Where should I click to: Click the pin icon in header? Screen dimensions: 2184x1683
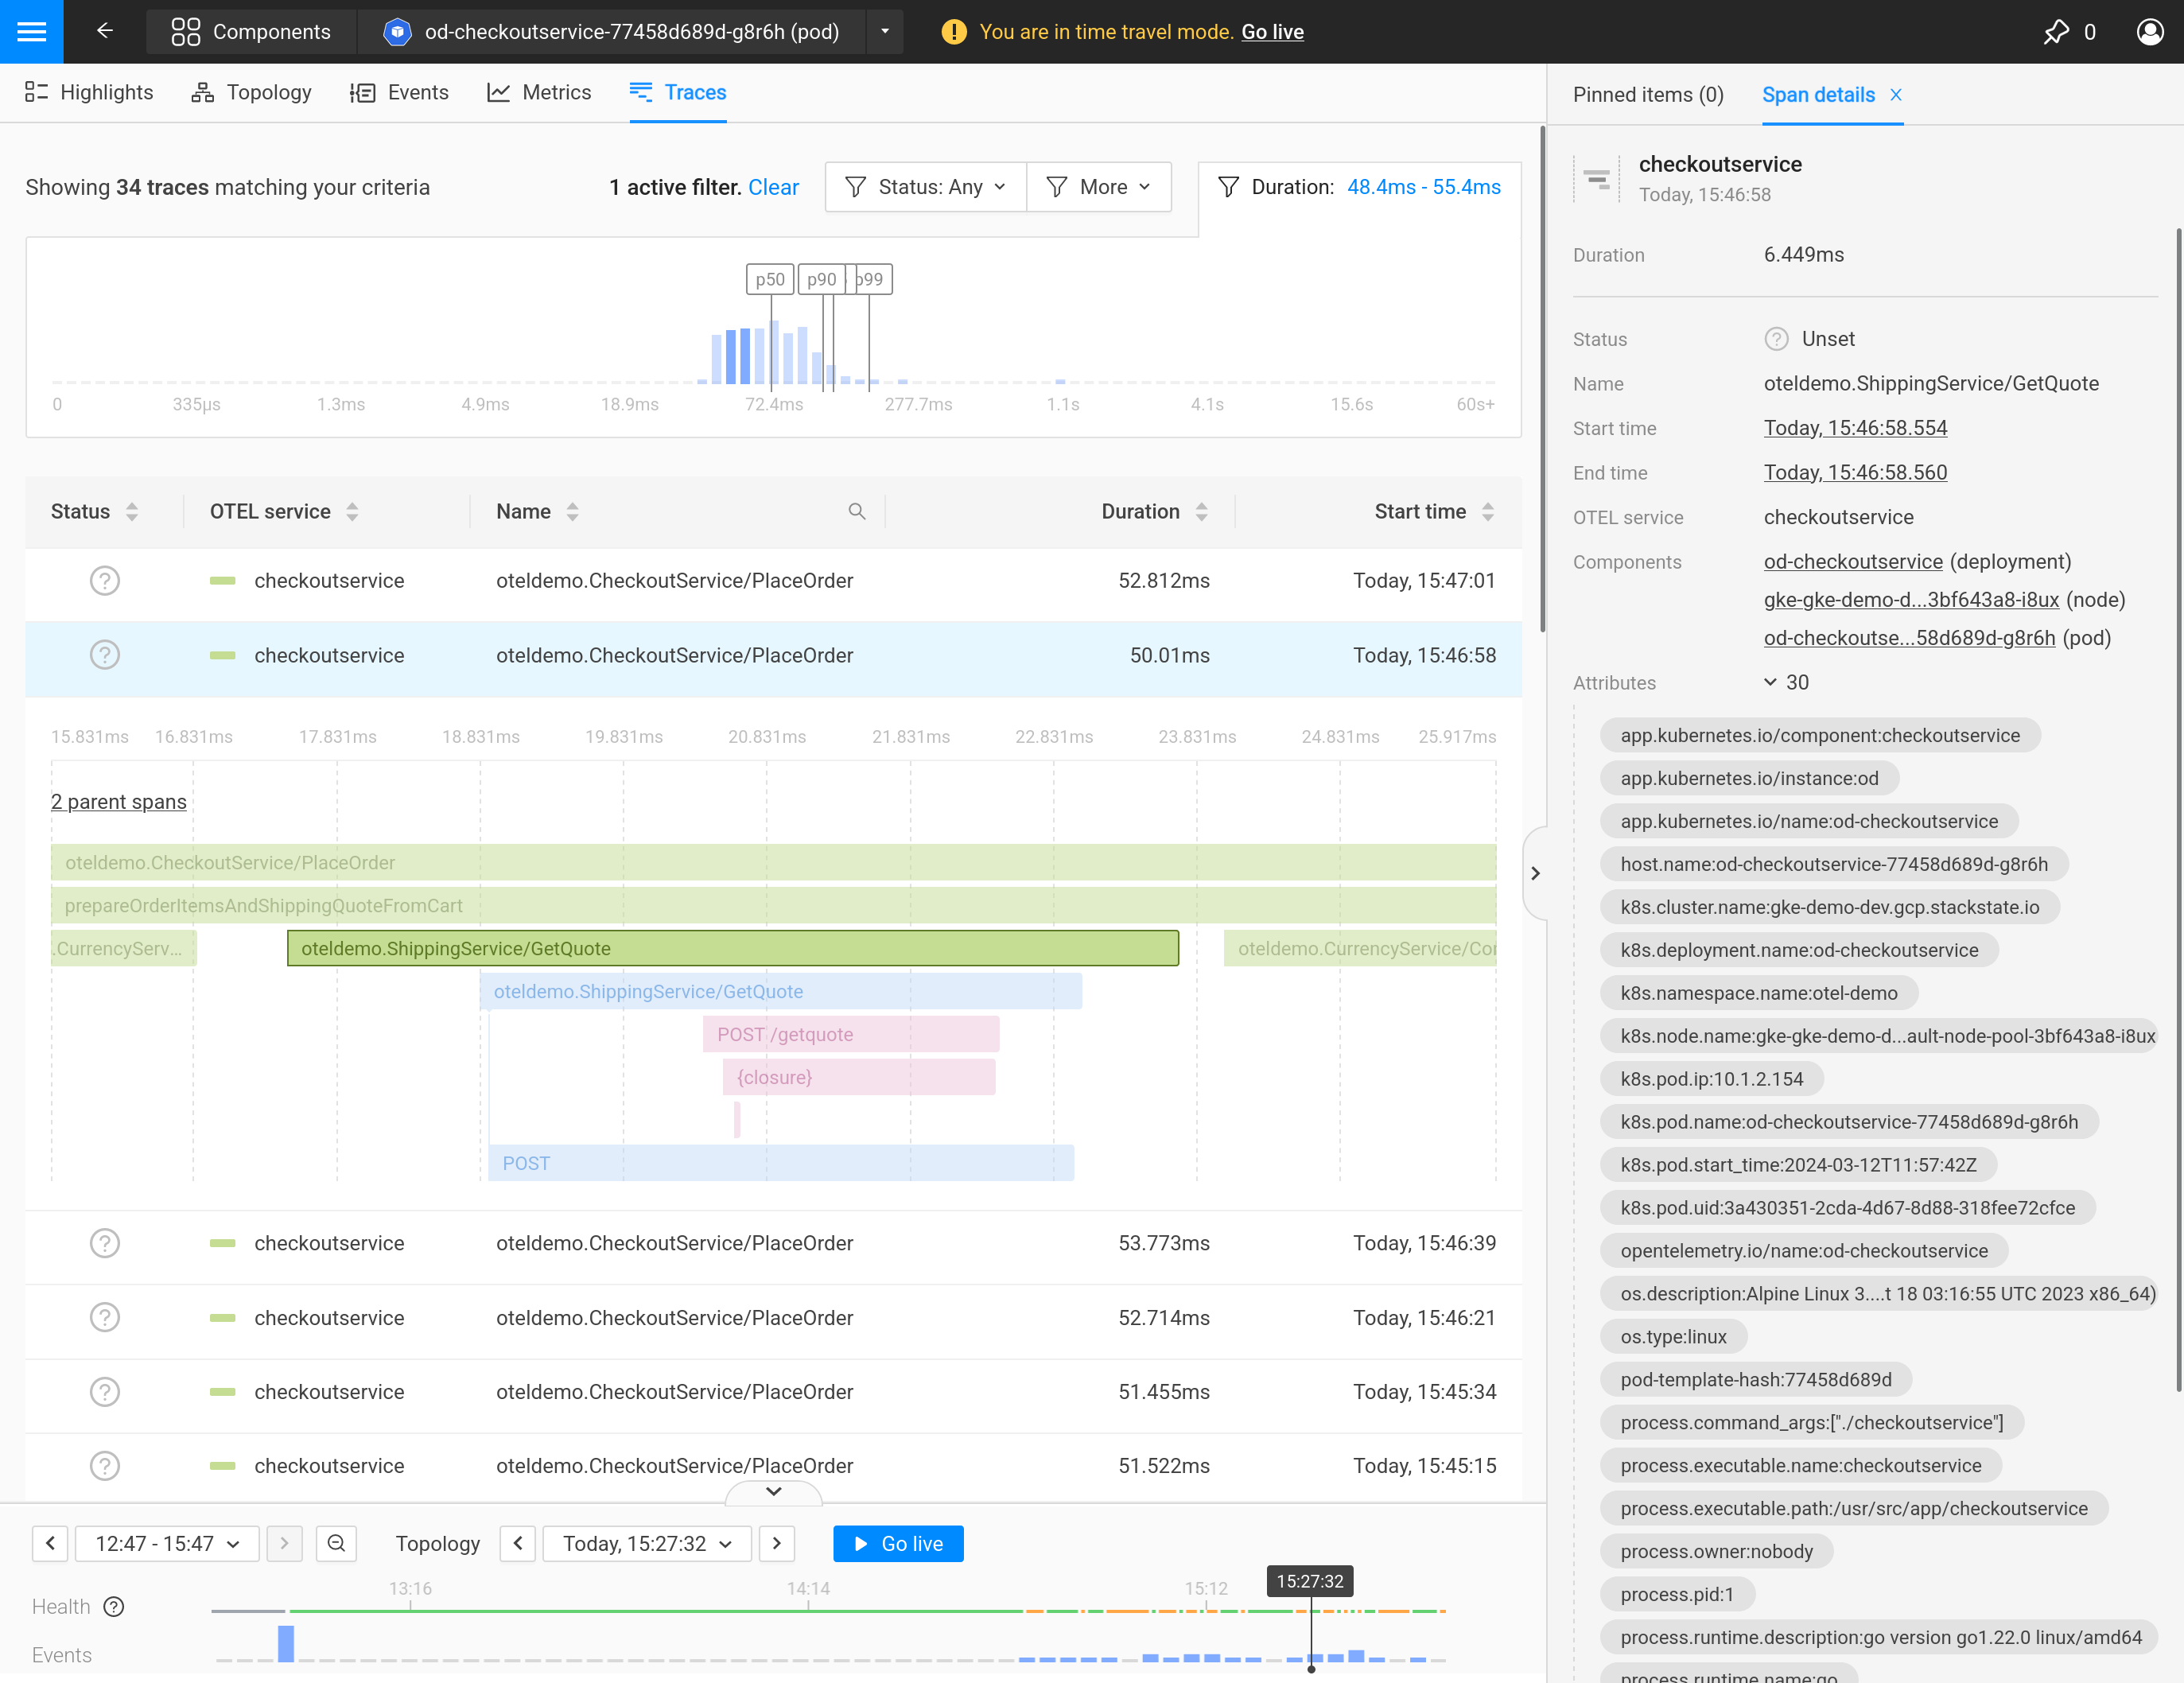(x=2055, y=32)
